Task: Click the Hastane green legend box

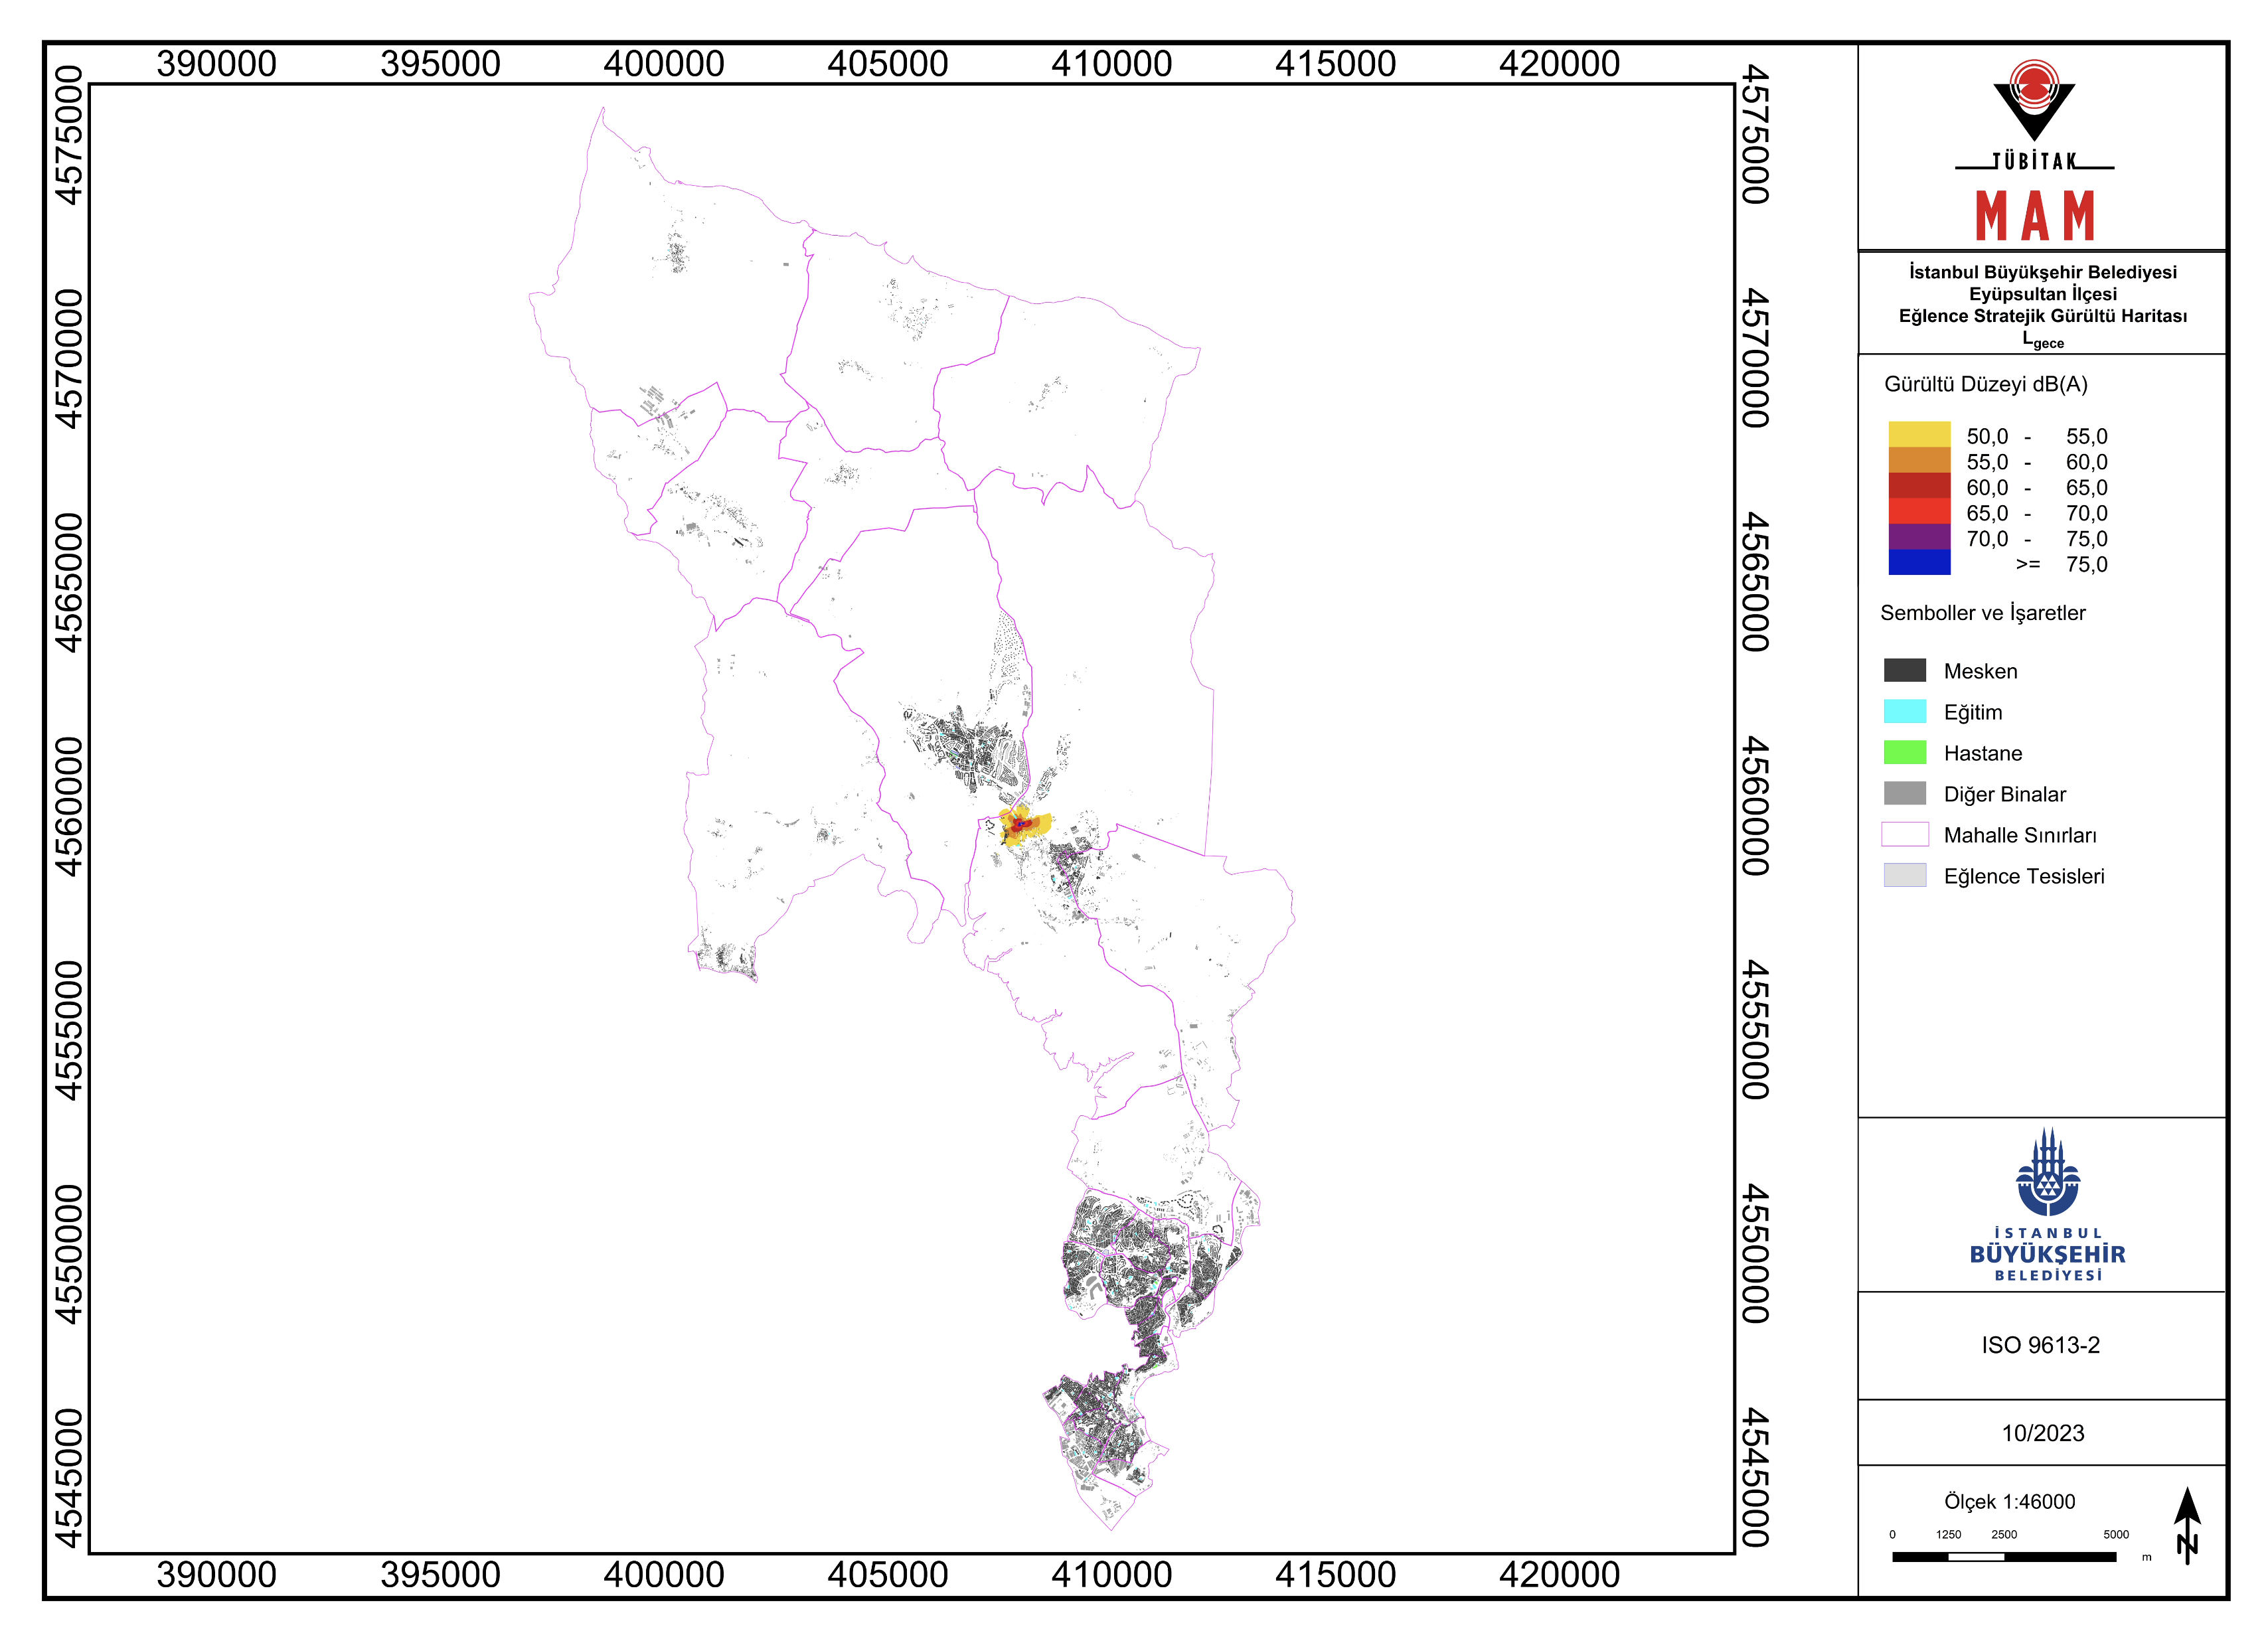Action: click(1904, 752)
